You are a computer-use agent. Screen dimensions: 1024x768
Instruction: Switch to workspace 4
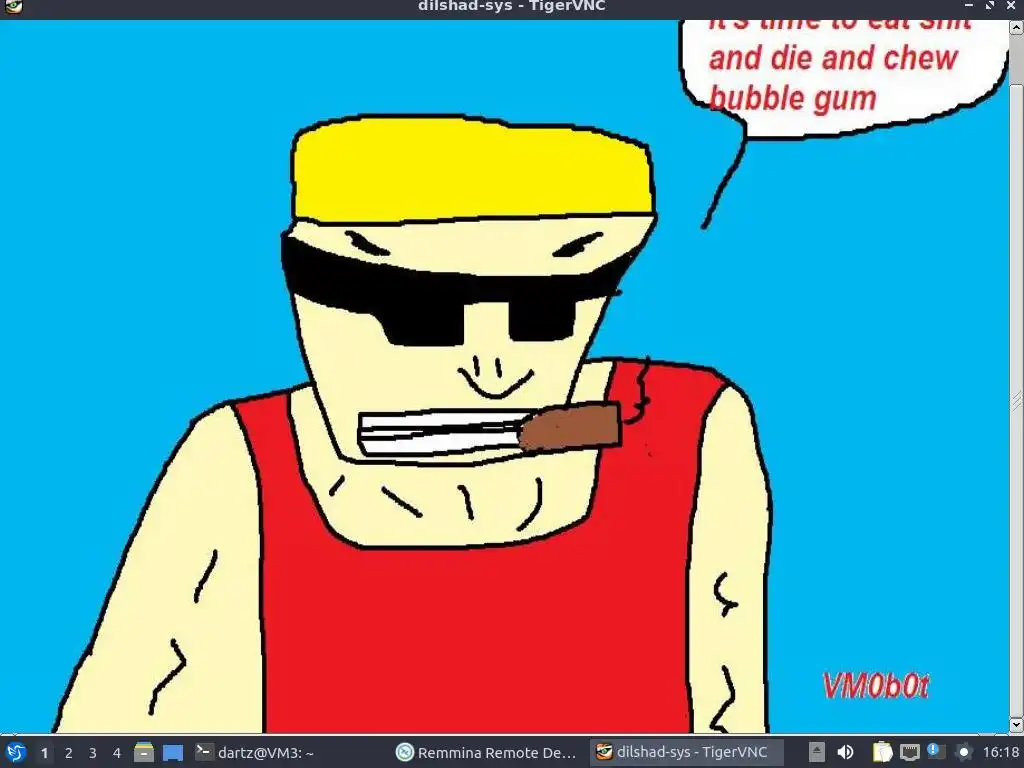(x=117, y=753)
